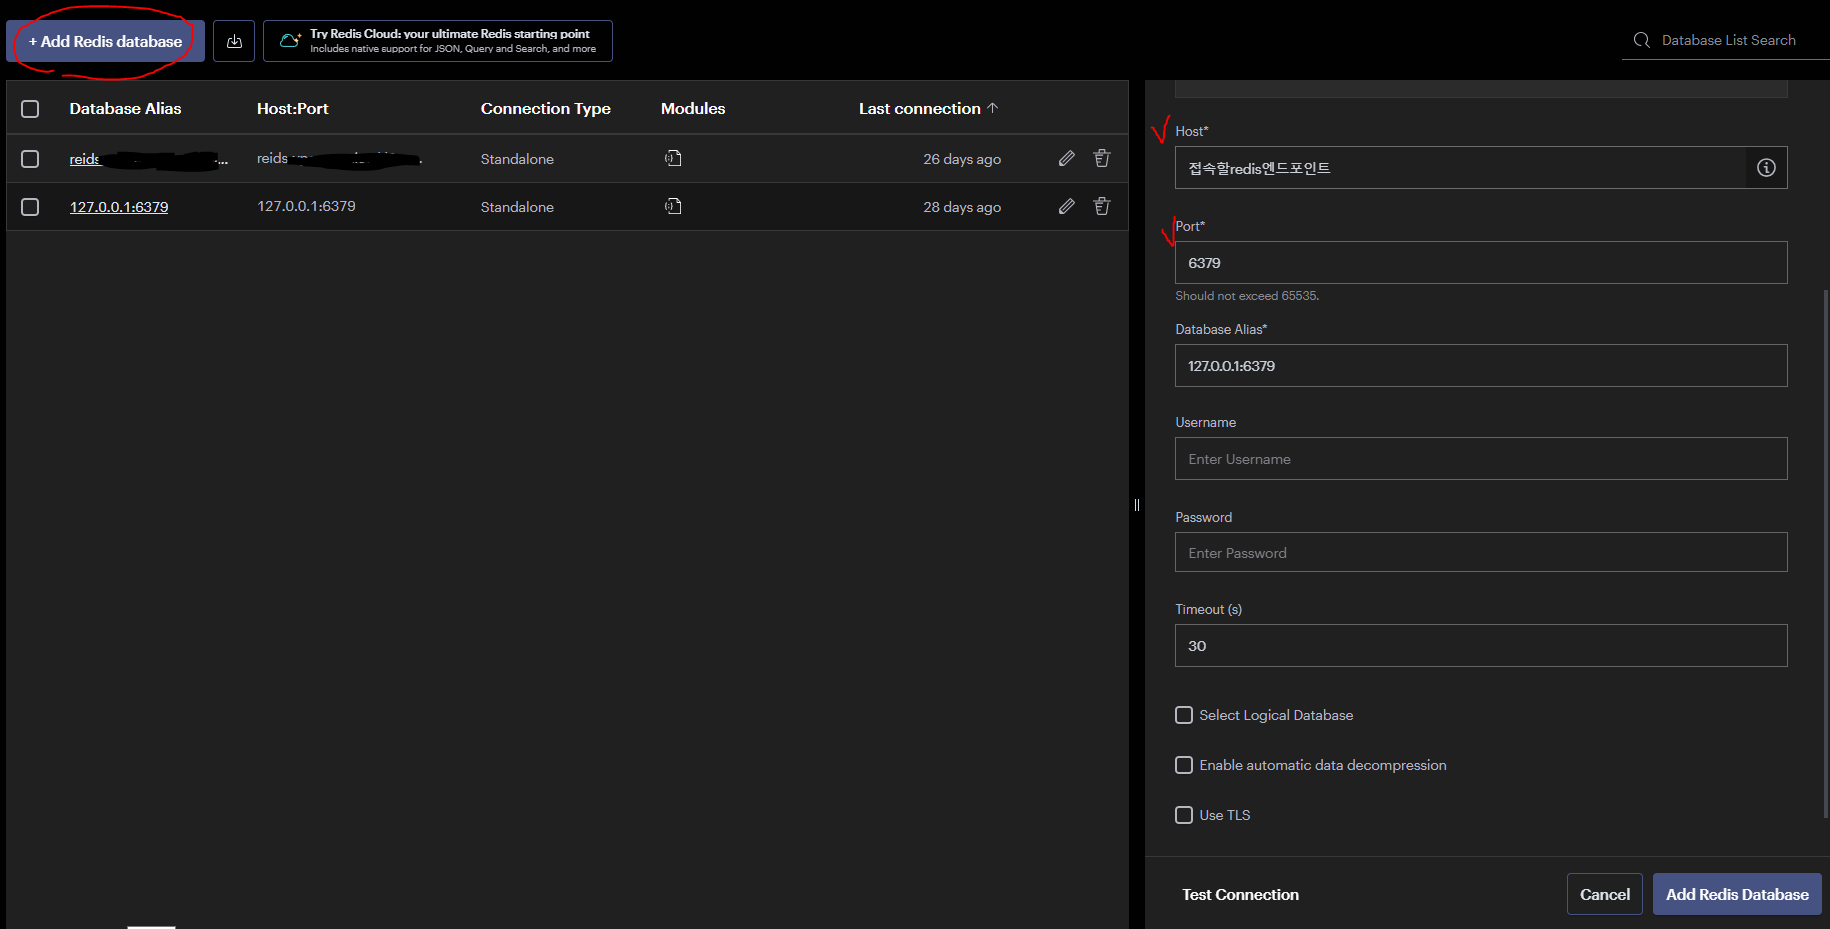This screenshot has height=929, width=1830.
Task: Sort by Database Alias column
Action: click(125, 108)
